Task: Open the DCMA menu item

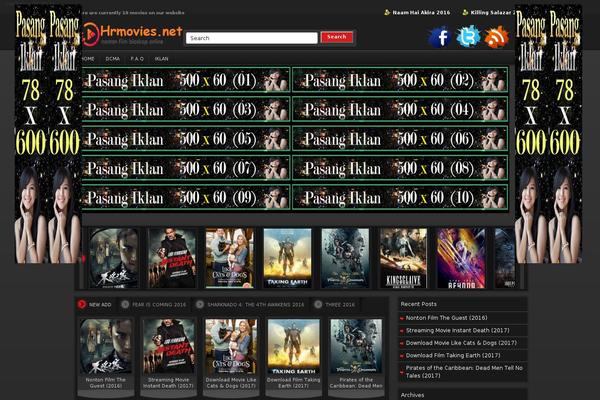Action: (112, 59)
